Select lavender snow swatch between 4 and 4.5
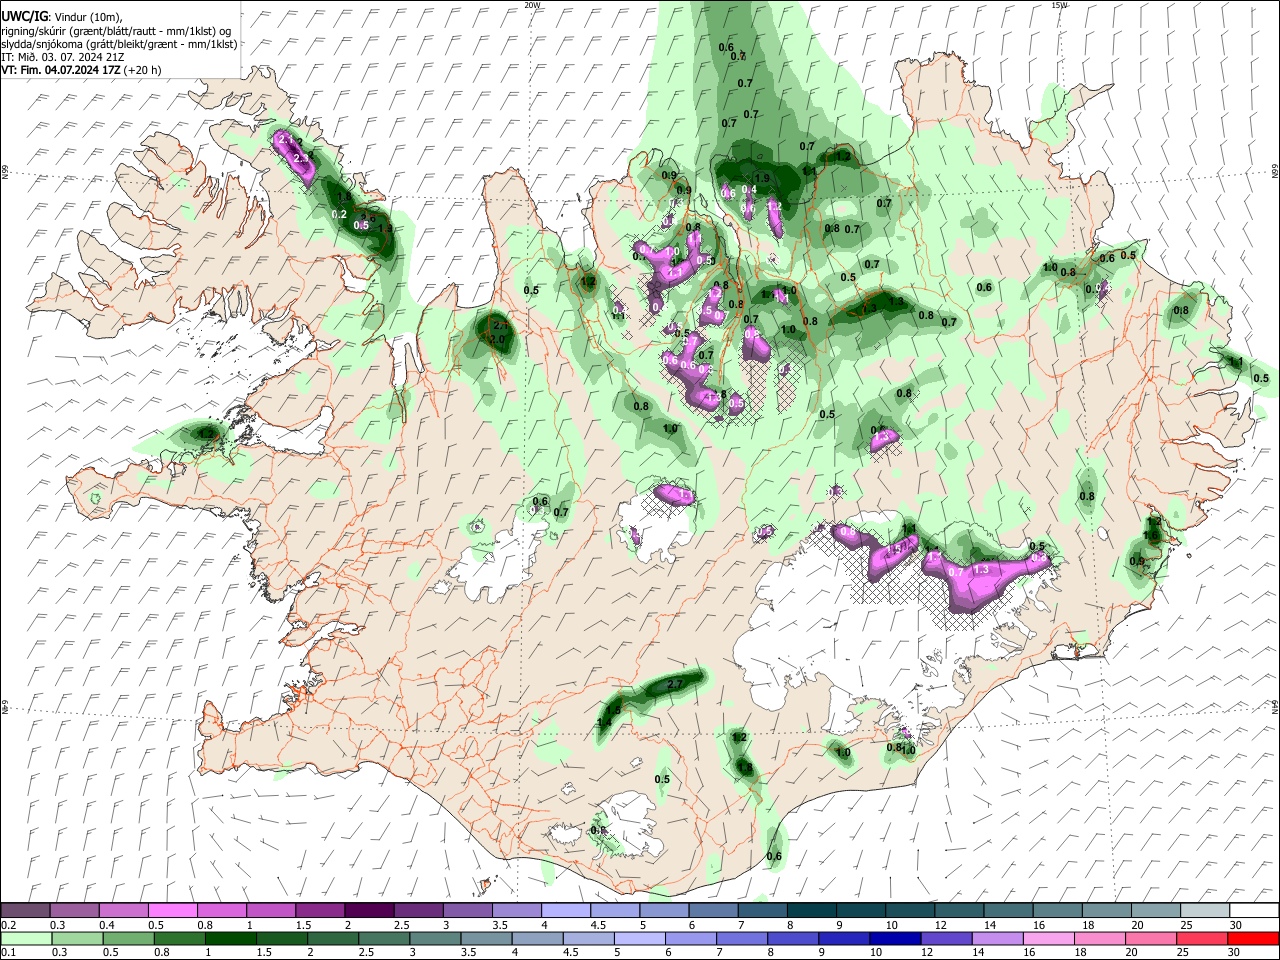The height and width of the screenshot is (960, 1280). pyautogui.click(x=566, y=911)
